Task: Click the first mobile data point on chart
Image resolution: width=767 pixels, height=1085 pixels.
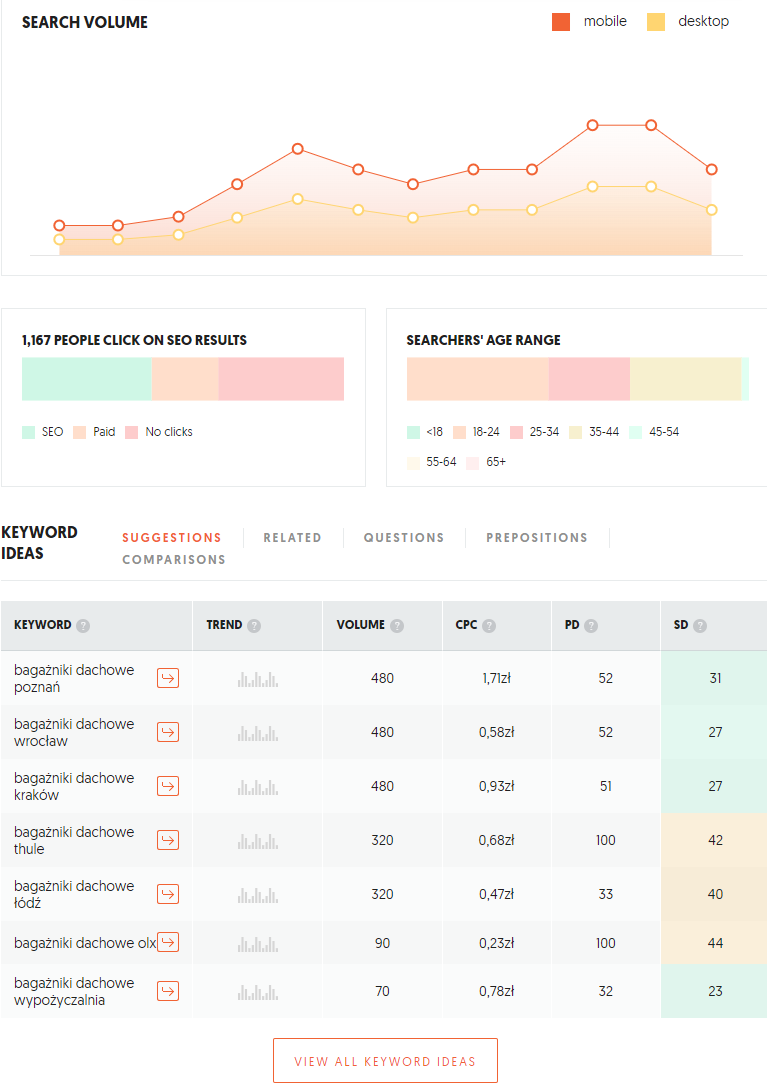Action: [60, 226]
